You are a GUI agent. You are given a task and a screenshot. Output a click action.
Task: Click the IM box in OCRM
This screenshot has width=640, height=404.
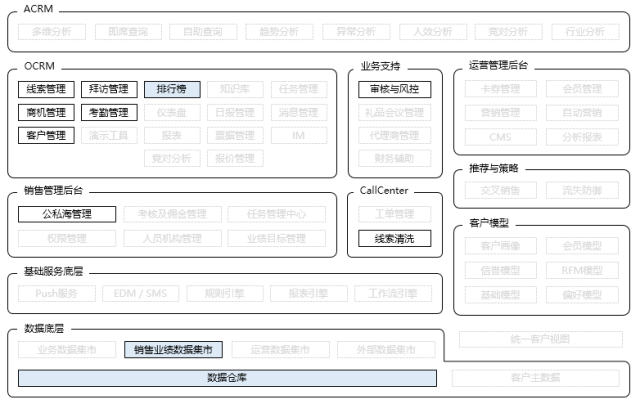click(x=297, y=135)
